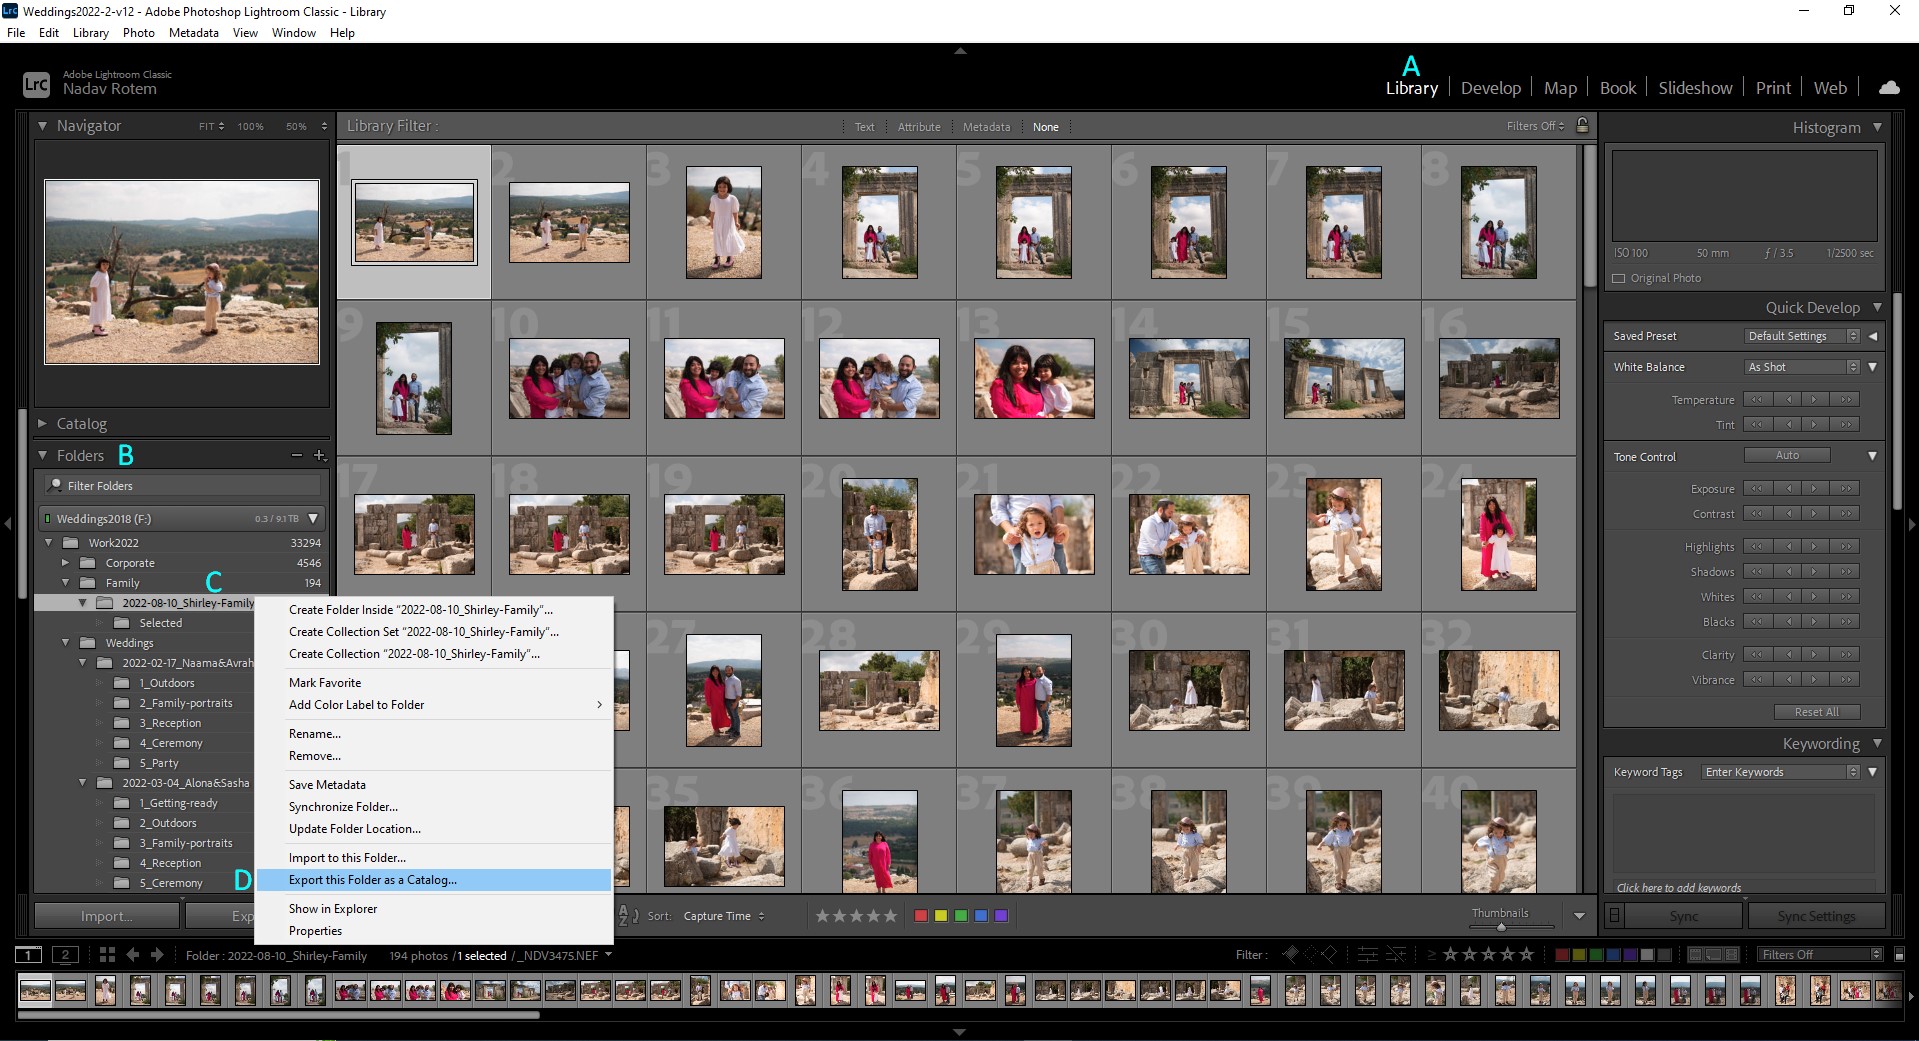
Task: Choose Mark Favorite in context menu
Action: (x=433, y=683)
